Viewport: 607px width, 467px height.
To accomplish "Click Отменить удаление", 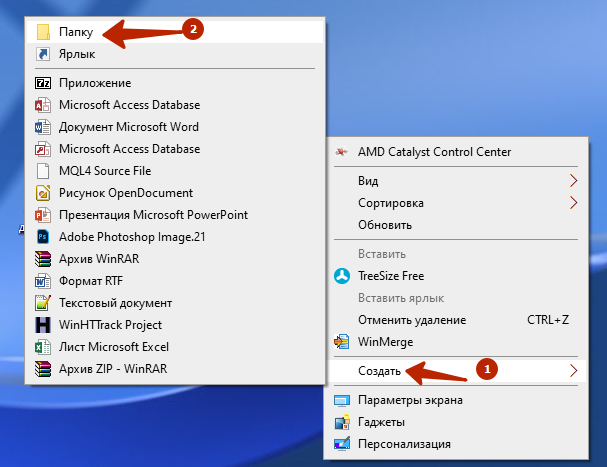I will point(456,320).
